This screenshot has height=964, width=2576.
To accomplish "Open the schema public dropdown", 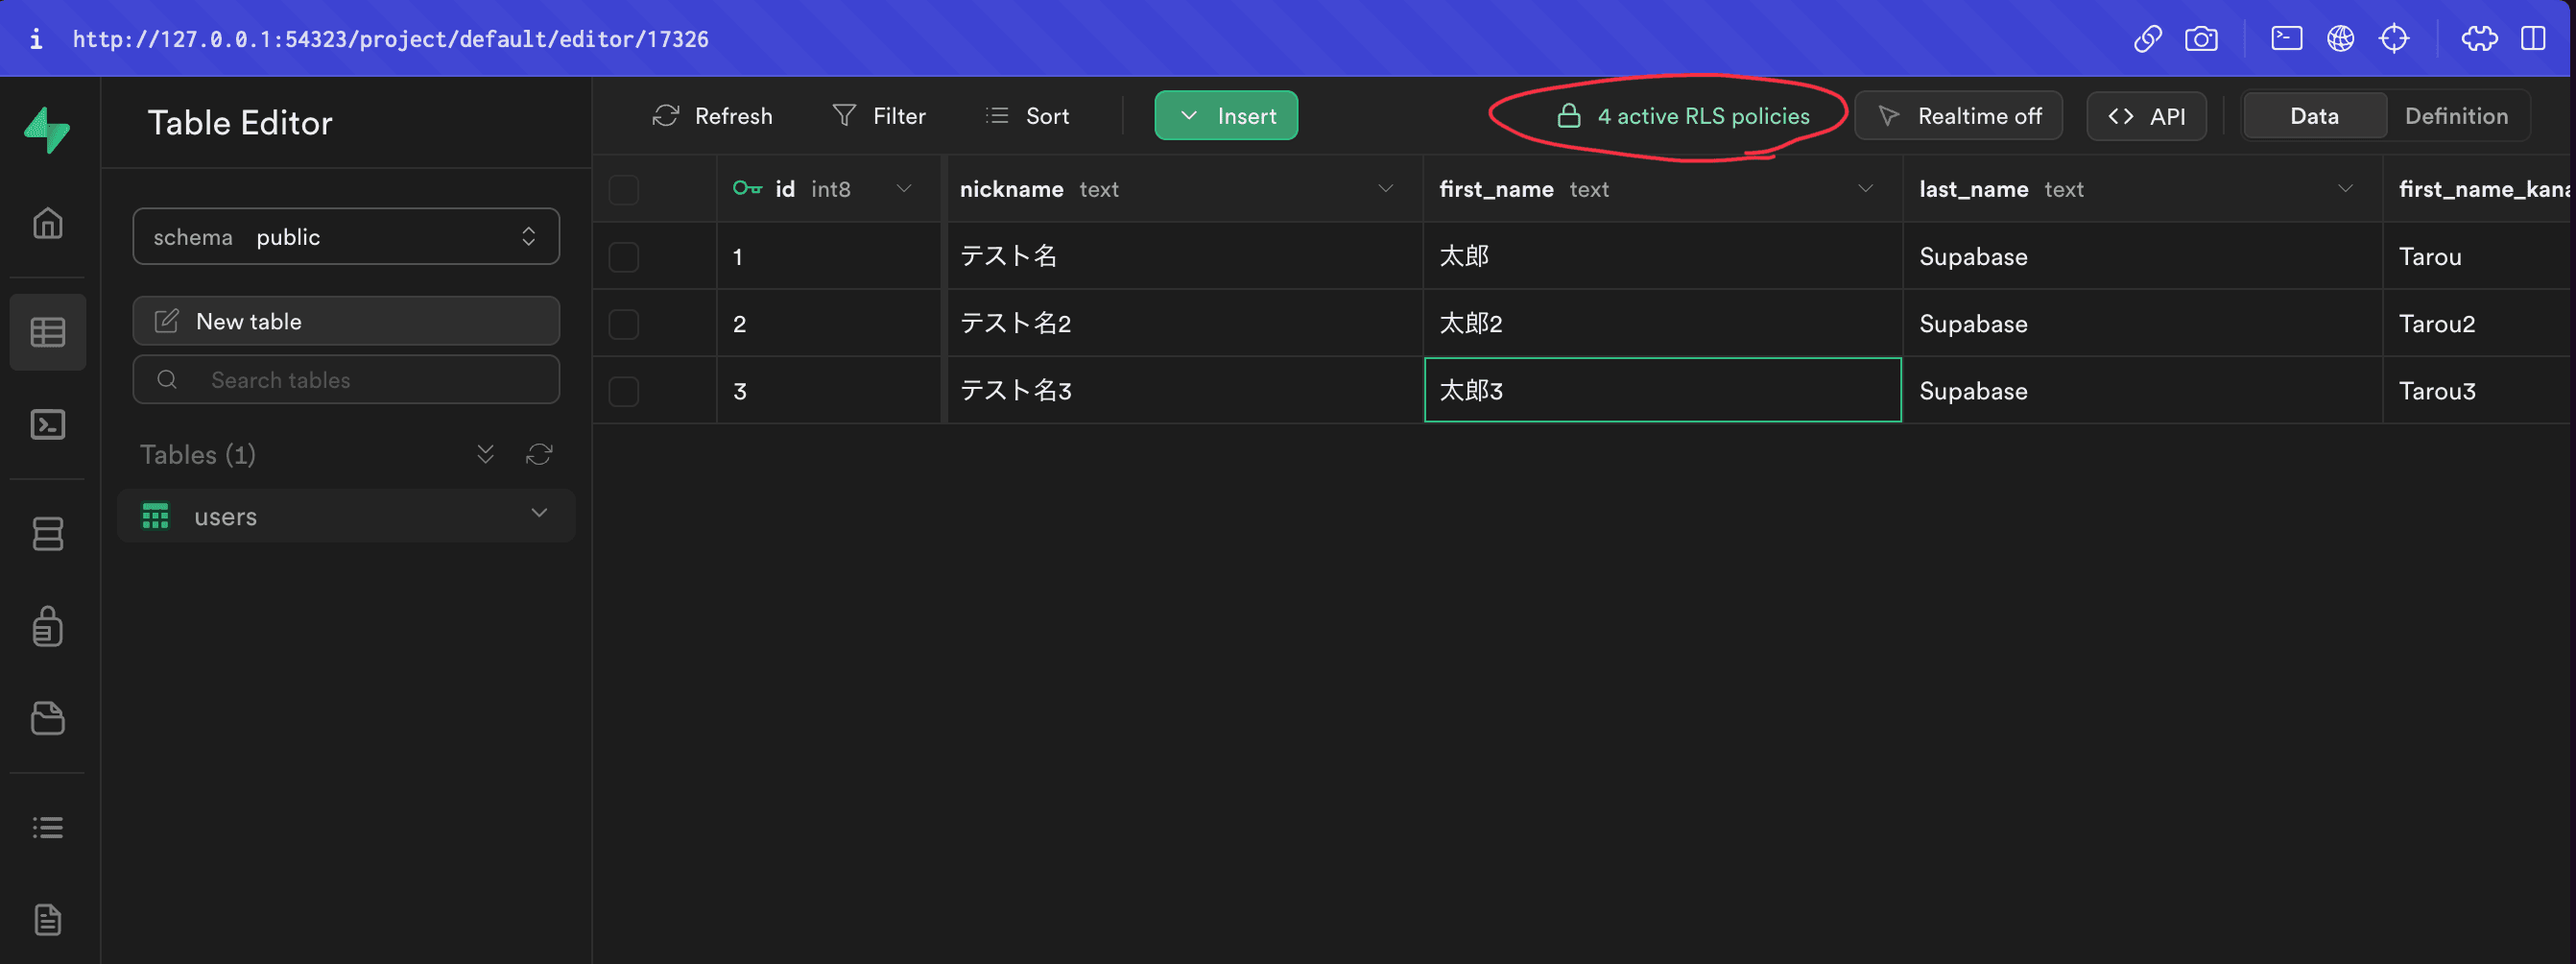I will click(x=345, y=237).
